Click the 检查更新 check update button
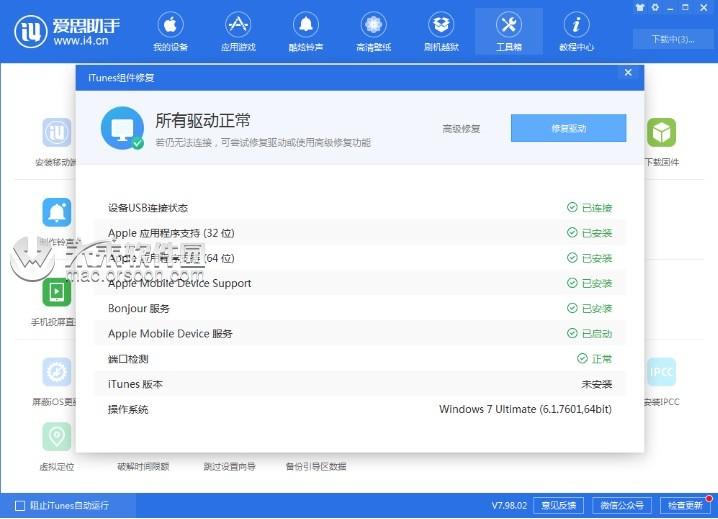This screenshot has height=519, width=718. click(x=685, y=505)
